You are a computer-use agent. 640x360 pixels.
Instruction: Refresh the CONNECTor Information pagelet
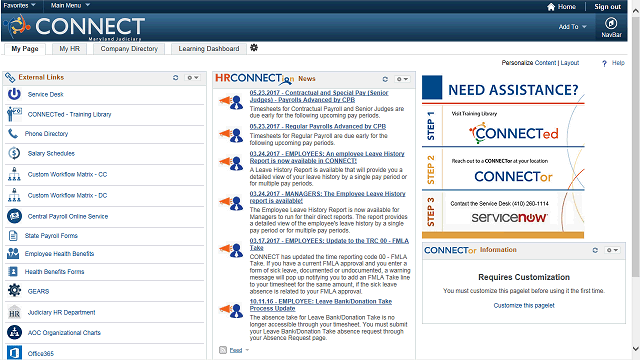[x=595, y=250]
